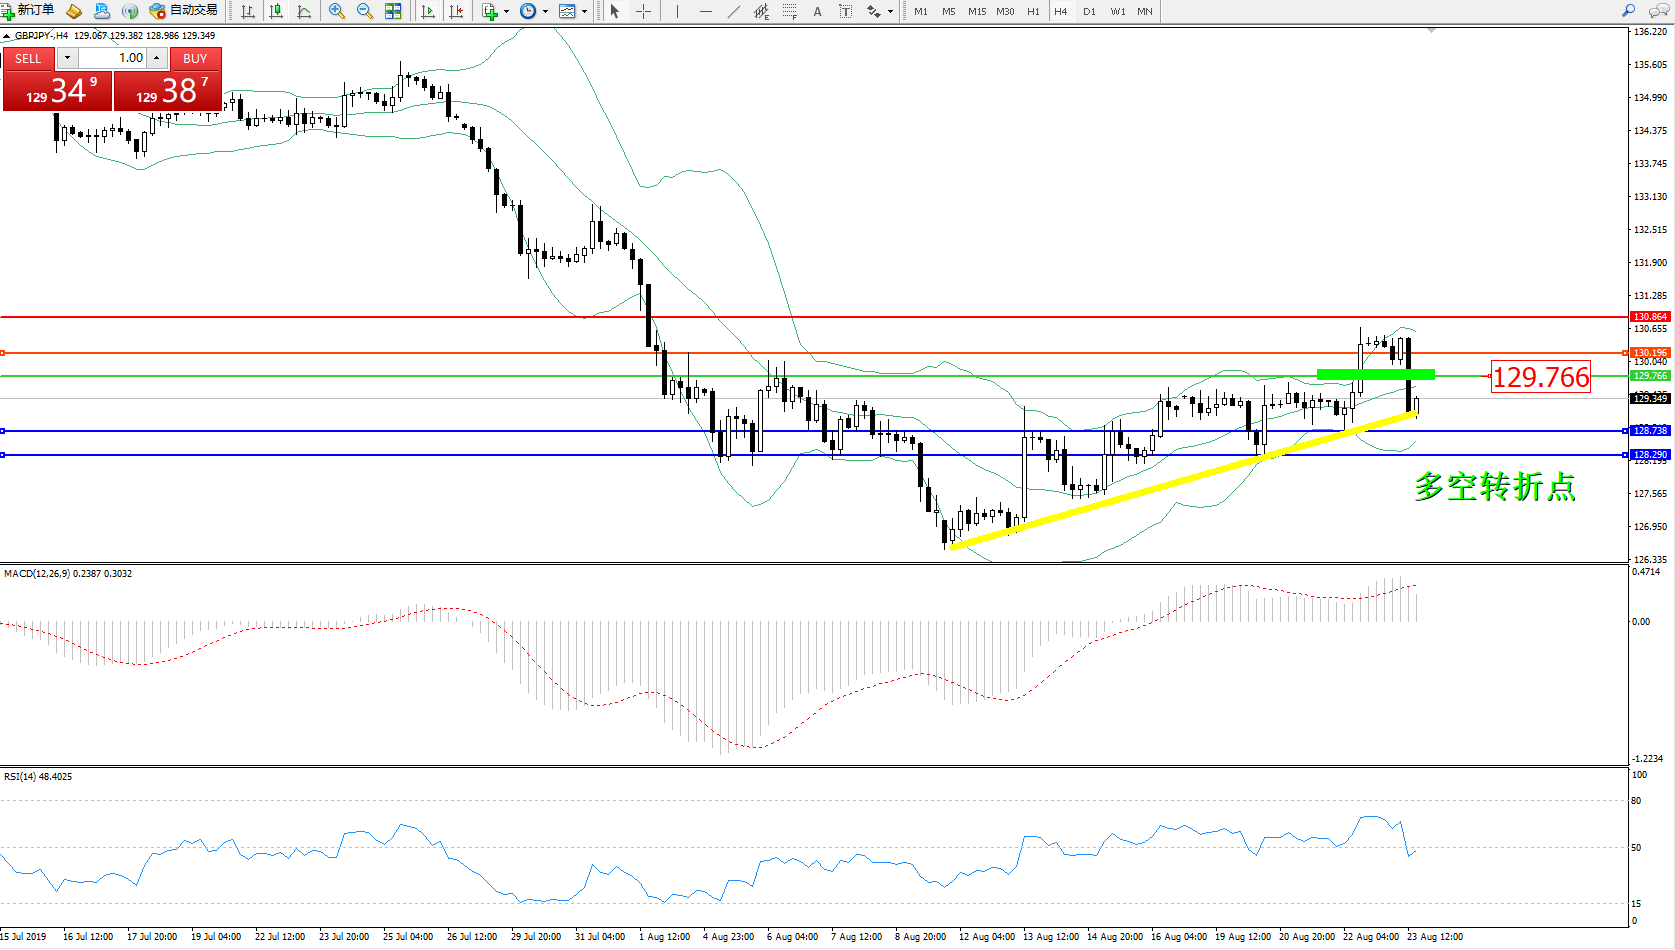The image size is (1675, 950).
Task: Switch chart to bar chart mode
Action: pos(247,11)
